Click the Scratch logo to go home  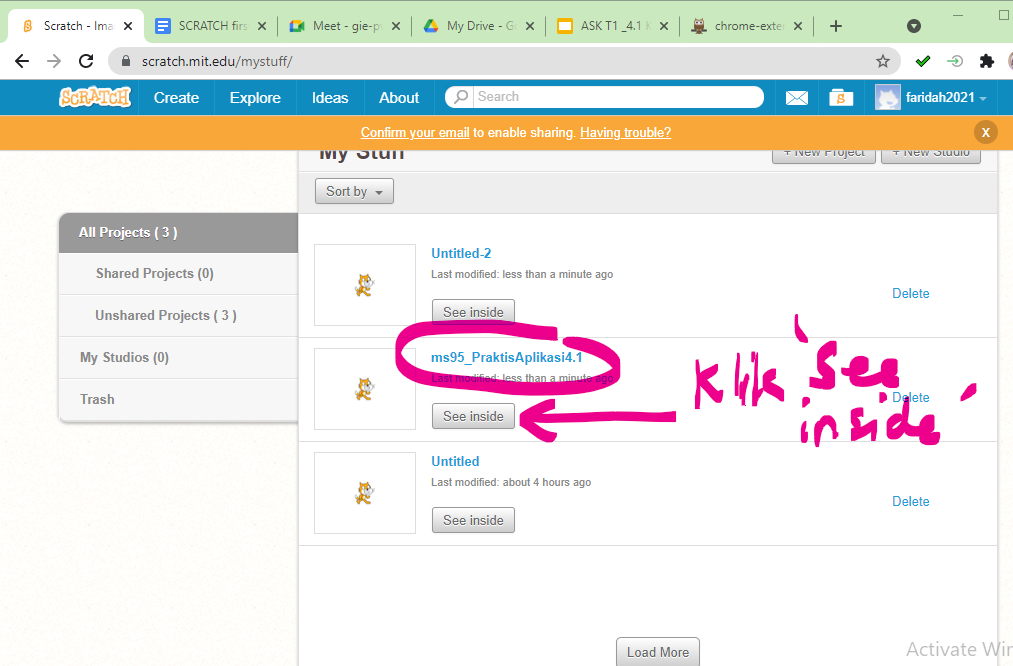click(94, 97)
